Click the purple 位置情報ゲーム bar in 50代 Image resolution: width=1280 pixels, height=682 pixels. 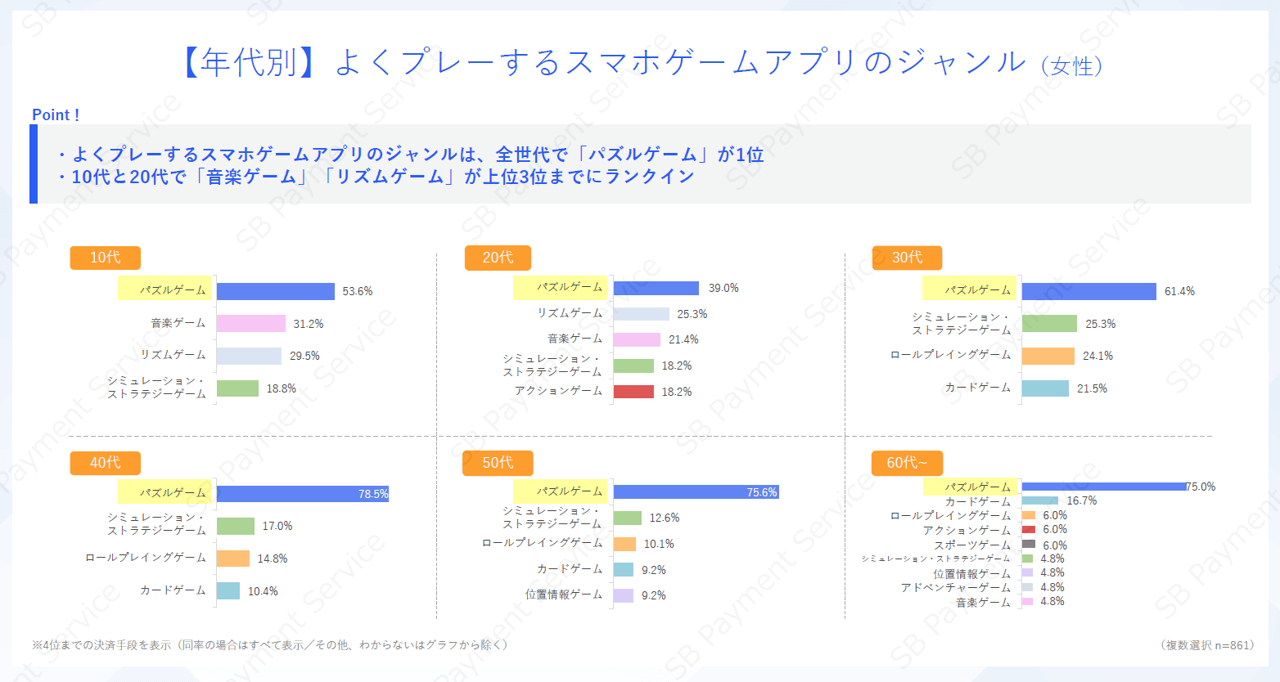623,595
